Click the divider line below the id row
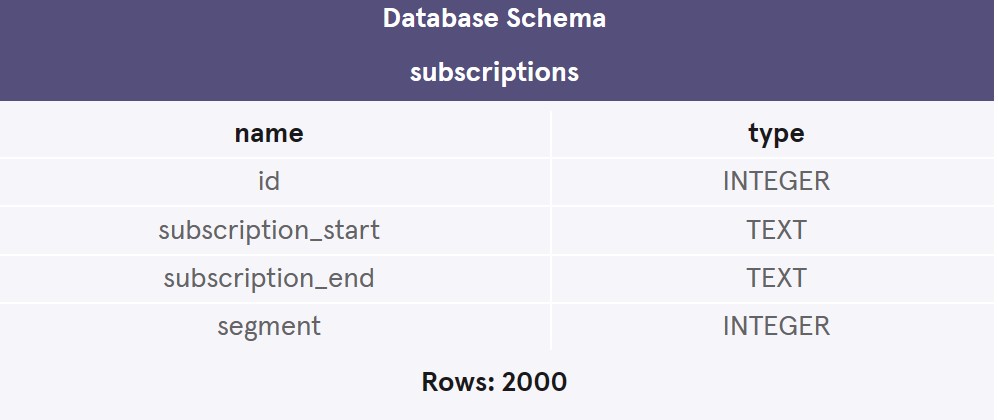The image size is (998, 420). click(x=400, y=206)
